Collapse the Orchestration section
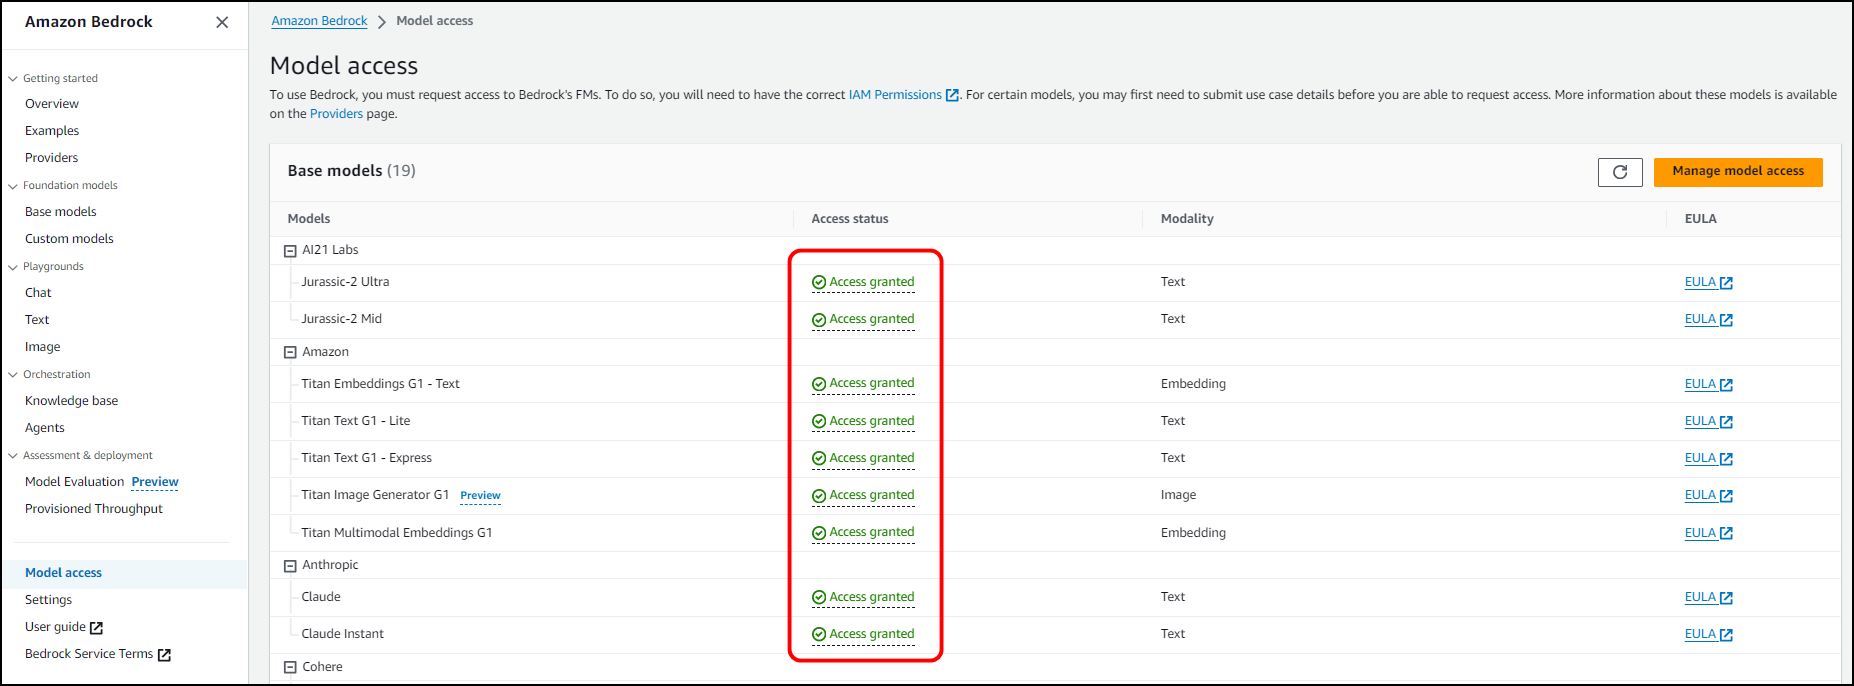 pyautogui.click(x=13, y=375)
